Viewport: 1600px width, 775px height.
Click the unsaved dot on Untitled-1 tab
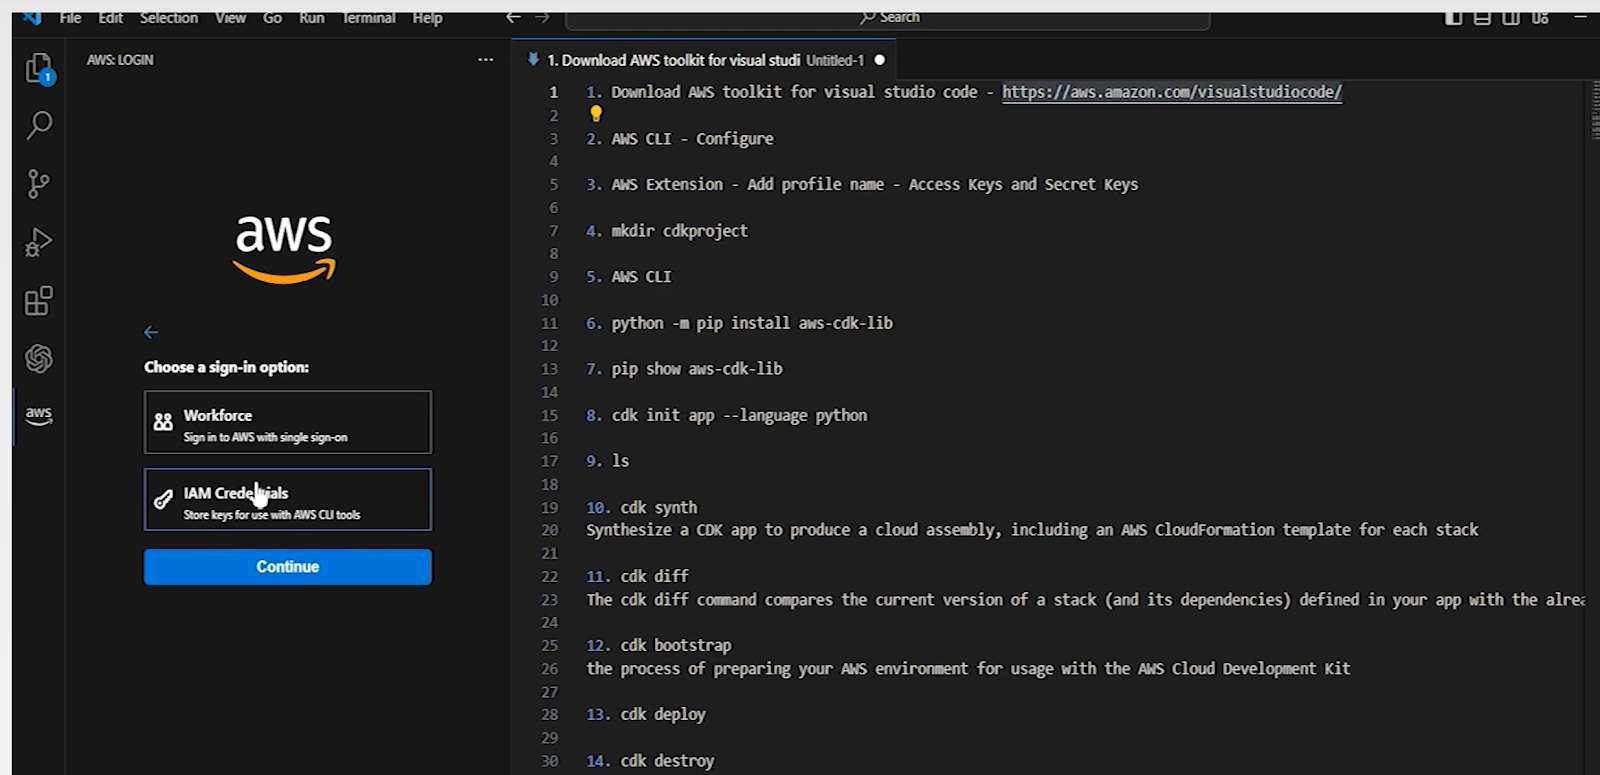[880, 60]
